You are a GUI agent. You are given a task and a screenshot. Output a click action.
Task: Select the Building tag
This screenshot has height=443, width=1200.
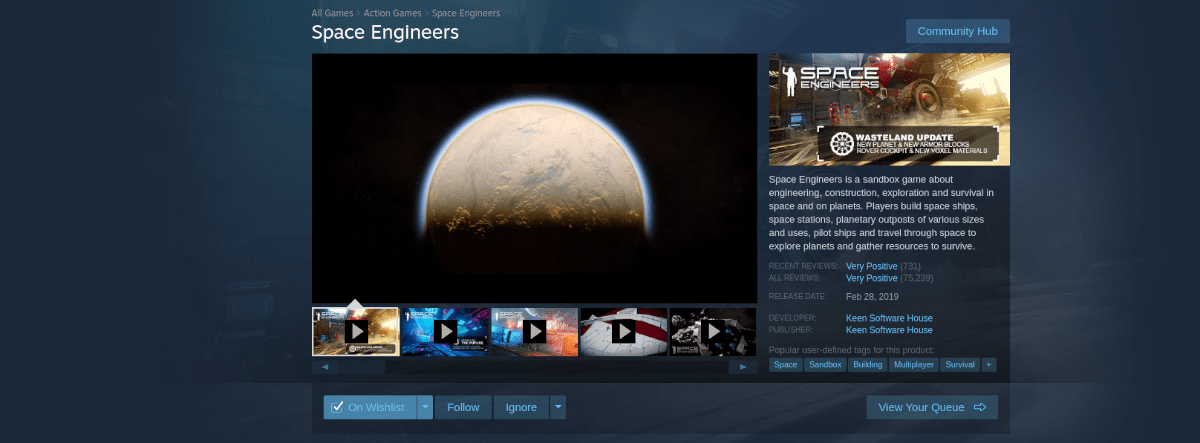868,365
